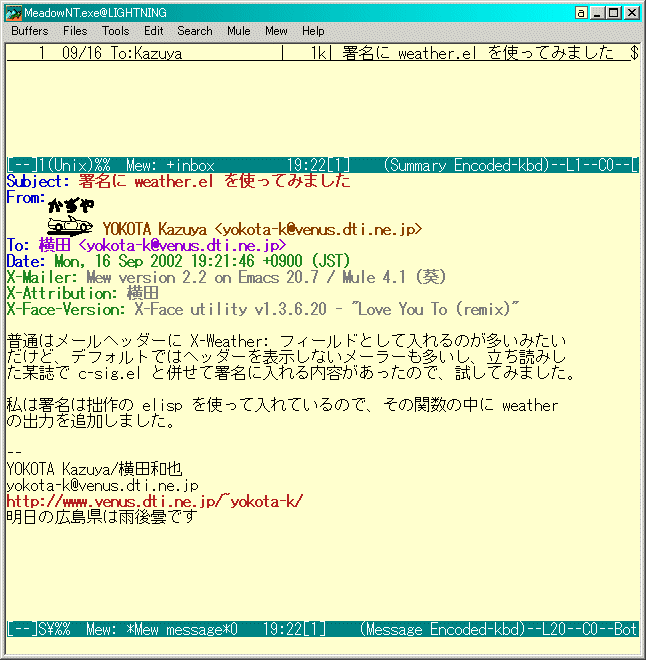Click the signature name YOKOTA Kazuya/横田和也
Screen dimensions: 646x660
click(94, 469)
